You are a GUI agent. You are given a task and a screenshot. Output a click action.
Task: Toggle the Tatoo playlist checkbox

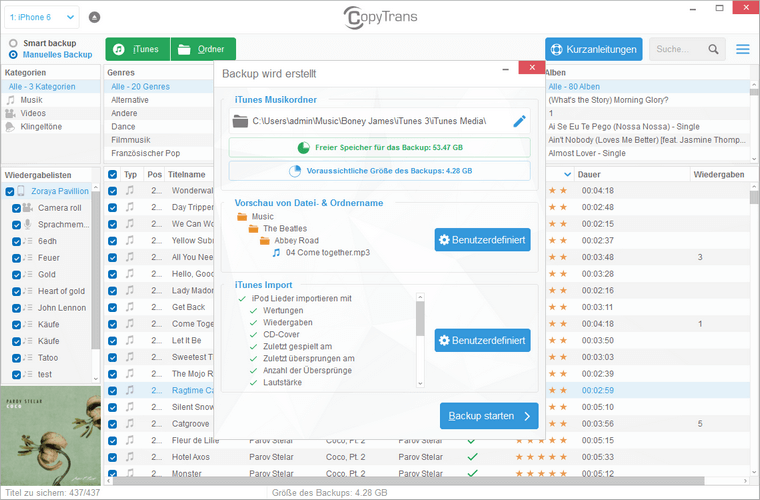[16, 358]
